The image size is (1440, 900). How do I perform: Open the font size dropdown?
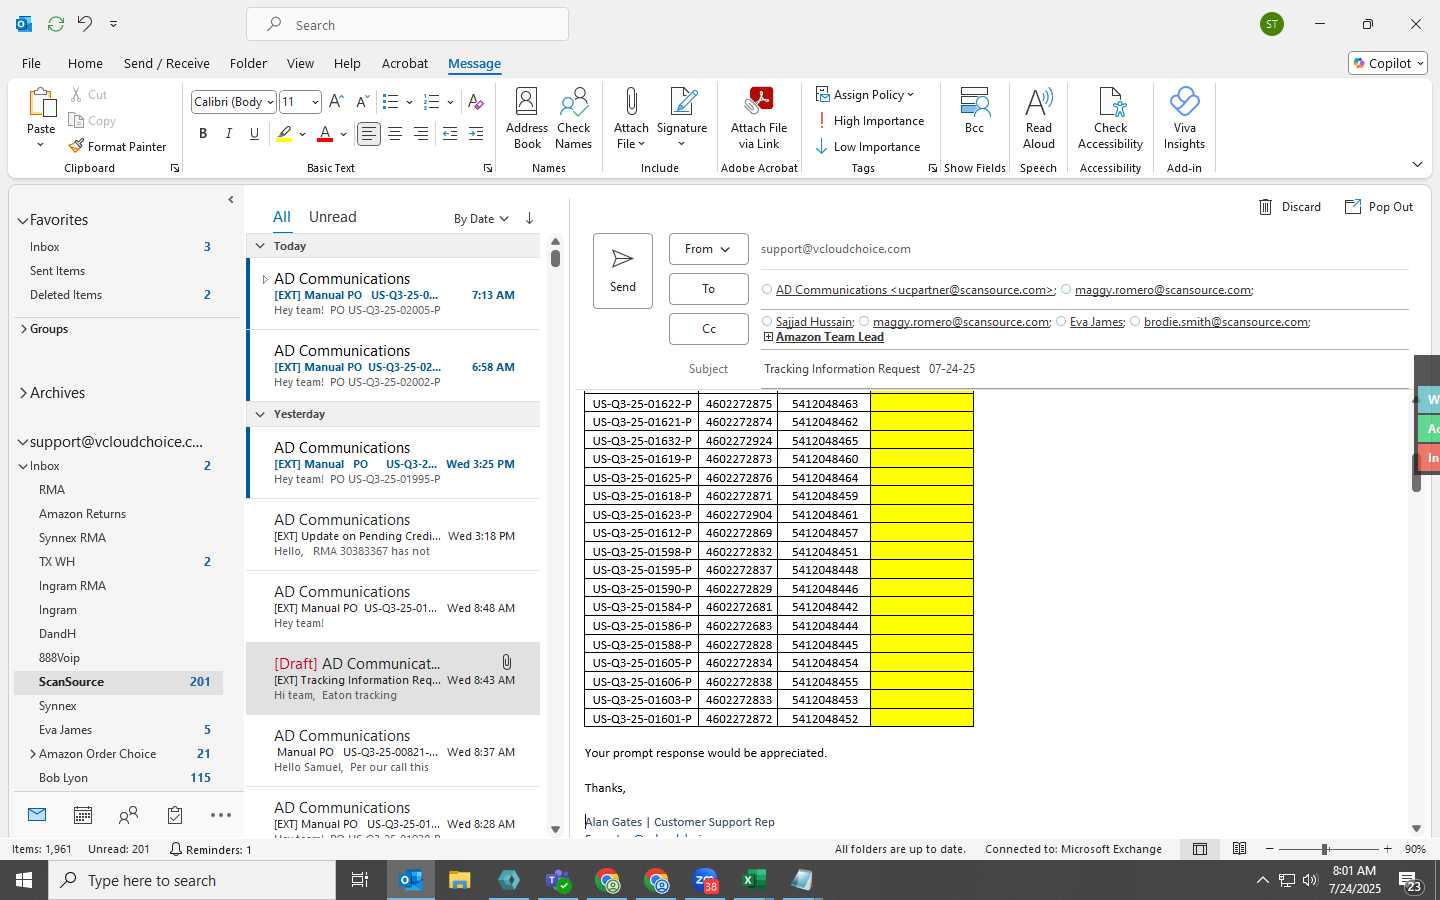click(315, 102)
